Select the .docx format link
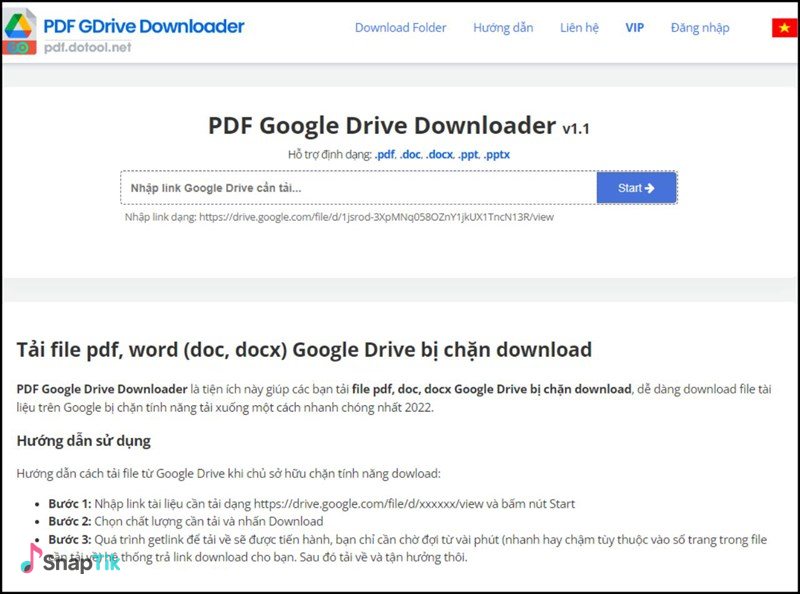Screen dimensions: 800x594 click(x=440, y=155)
